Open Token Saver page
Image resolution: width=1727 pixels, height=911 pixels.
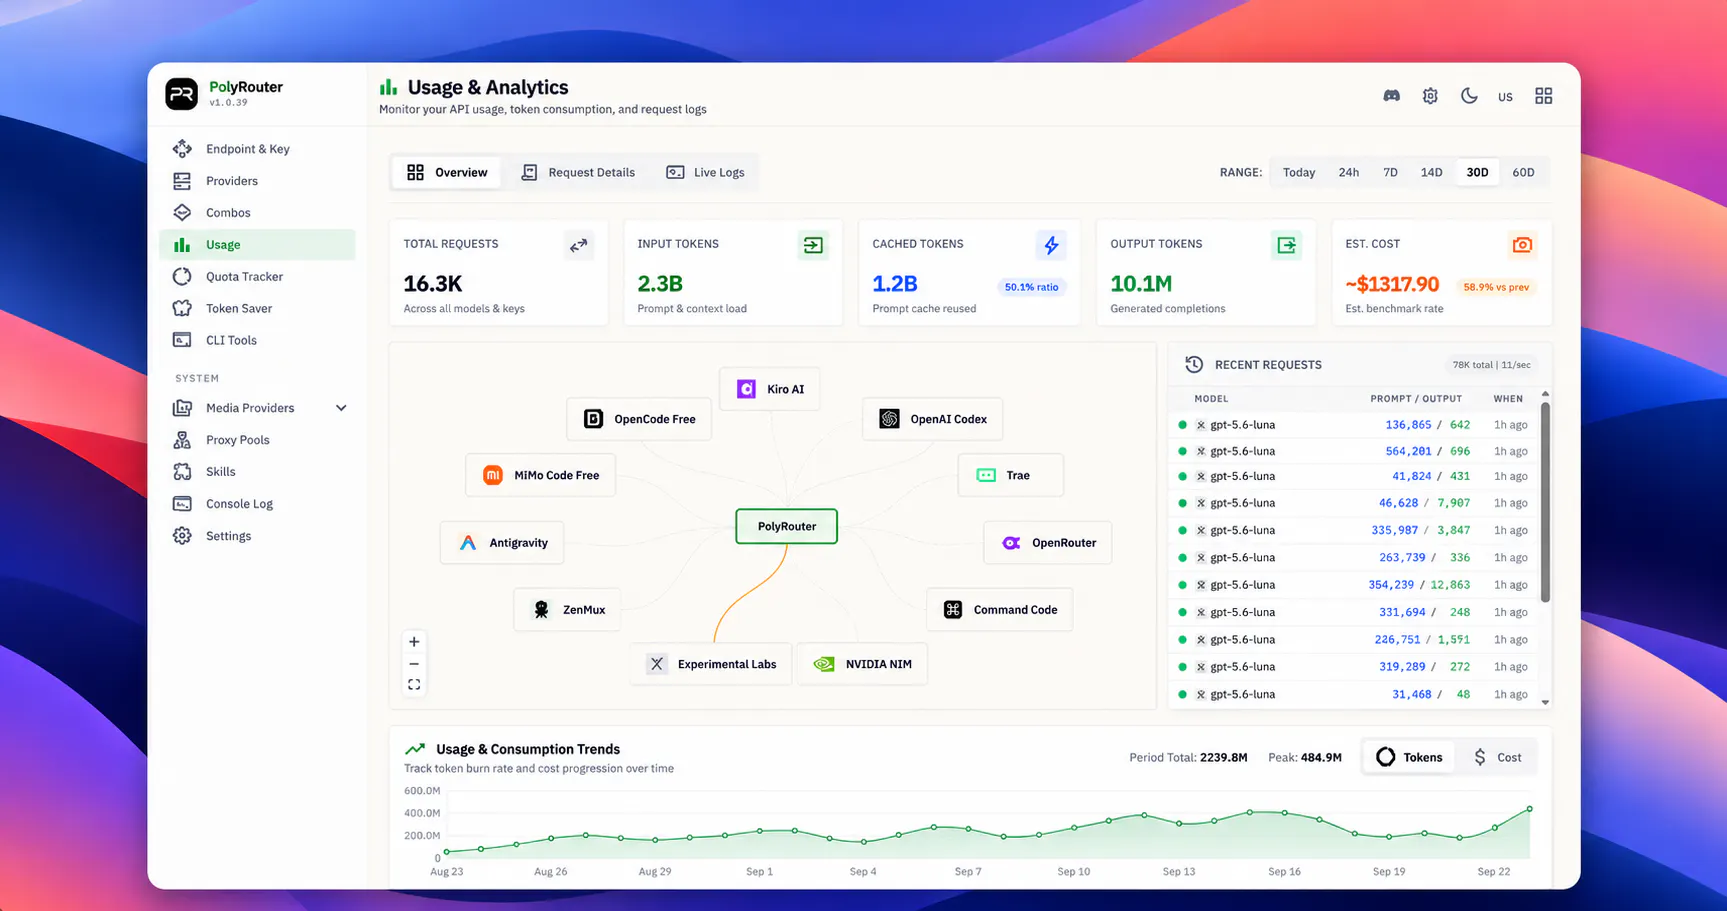(257, 309)
